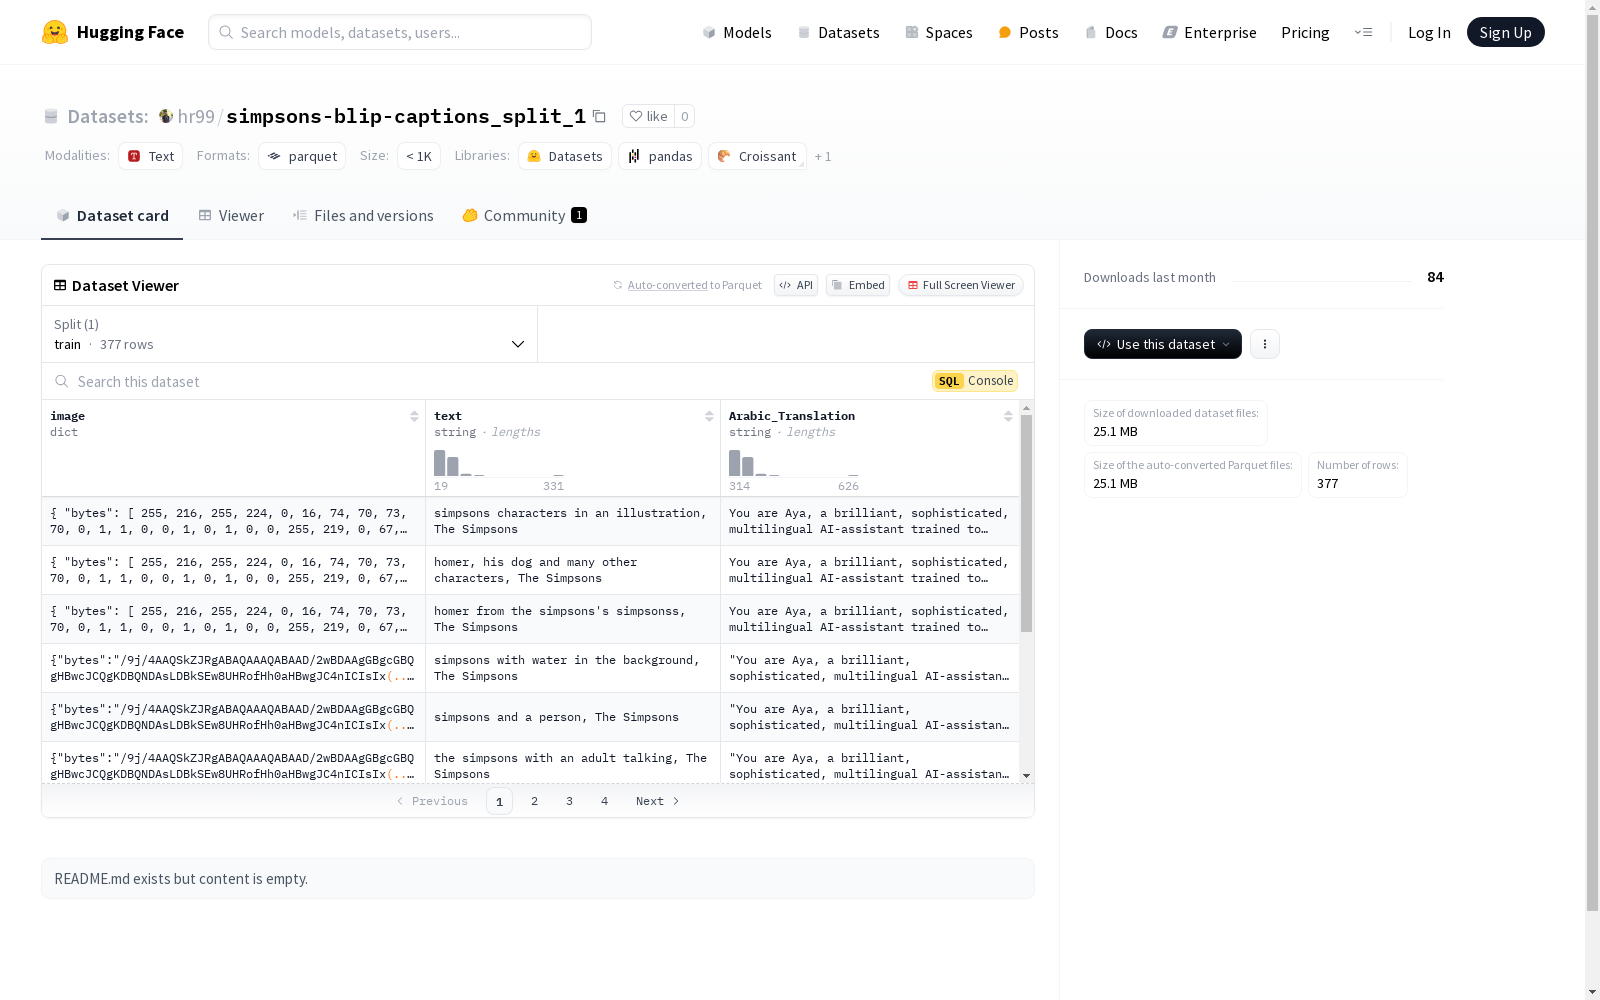Screen dimensions: 1600x1000
Task: Open the Community tab
Action: [524, 216]
